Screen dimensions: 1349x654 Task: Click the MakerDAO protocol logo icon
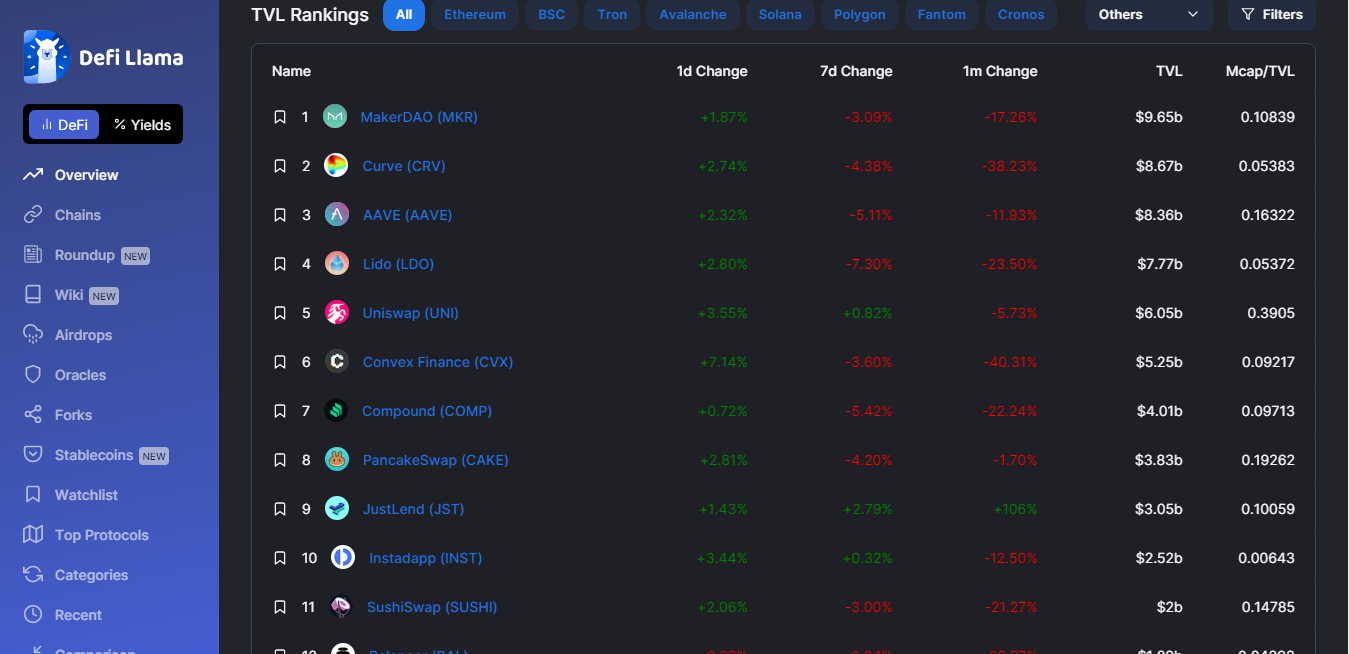pos(335,117)
